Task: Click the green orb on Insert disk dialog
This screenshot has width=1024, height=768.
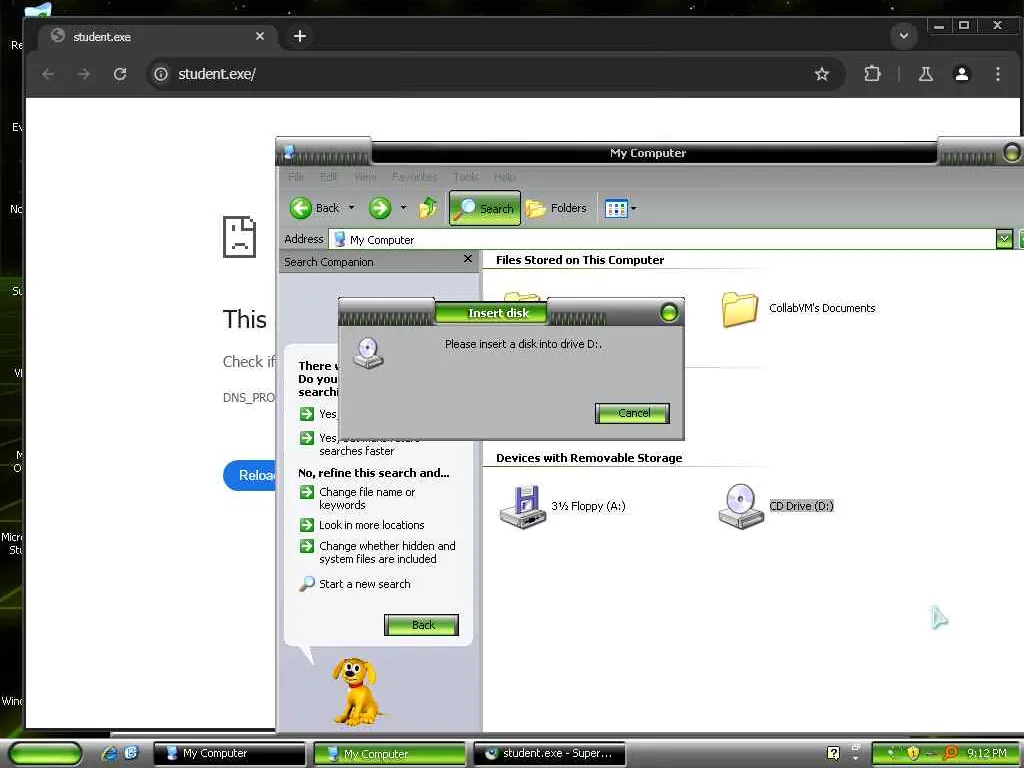Action: [669, 313]
